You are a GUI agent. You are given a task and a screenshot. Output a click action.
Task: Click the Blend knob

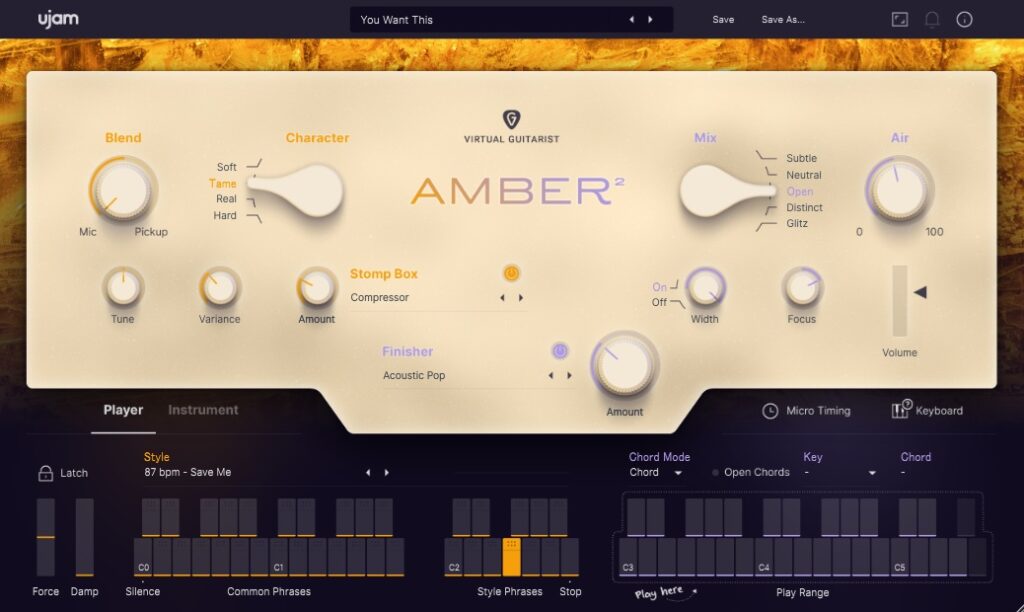[123, 189]
